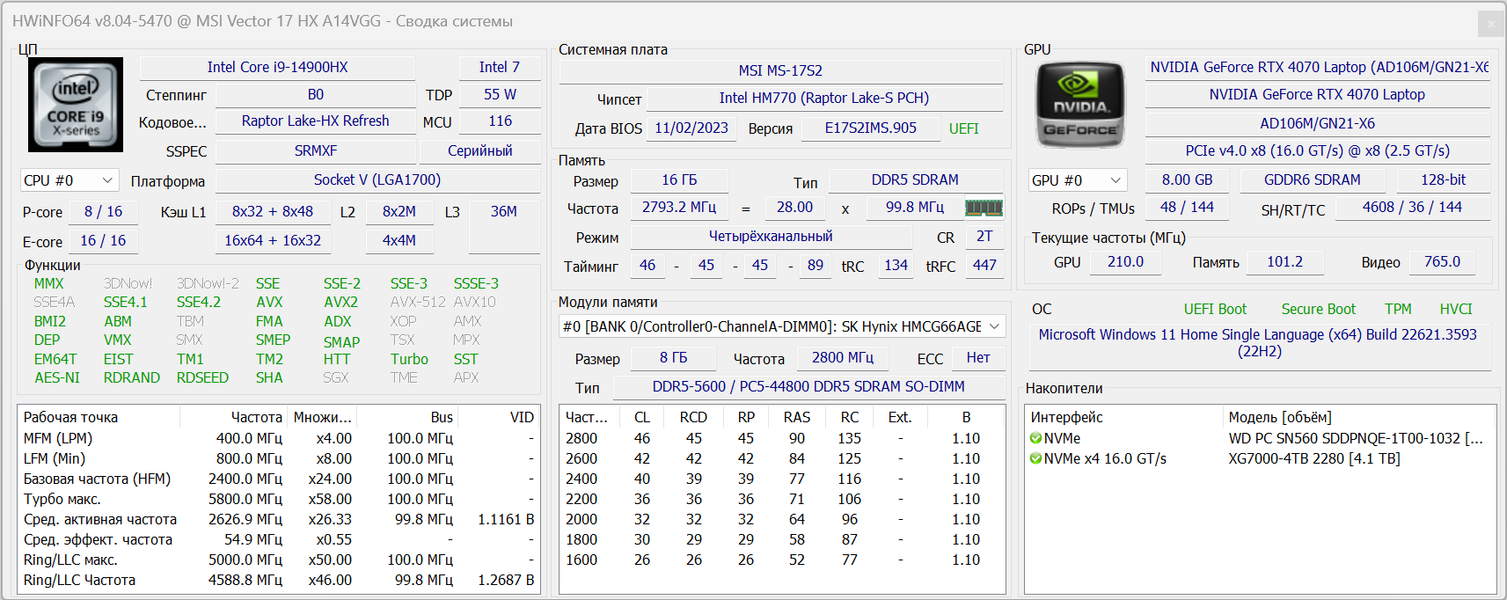Click the Intel Core i9-14900HX name field
Screen dimensions: 1507x600
tap(277, 68)
